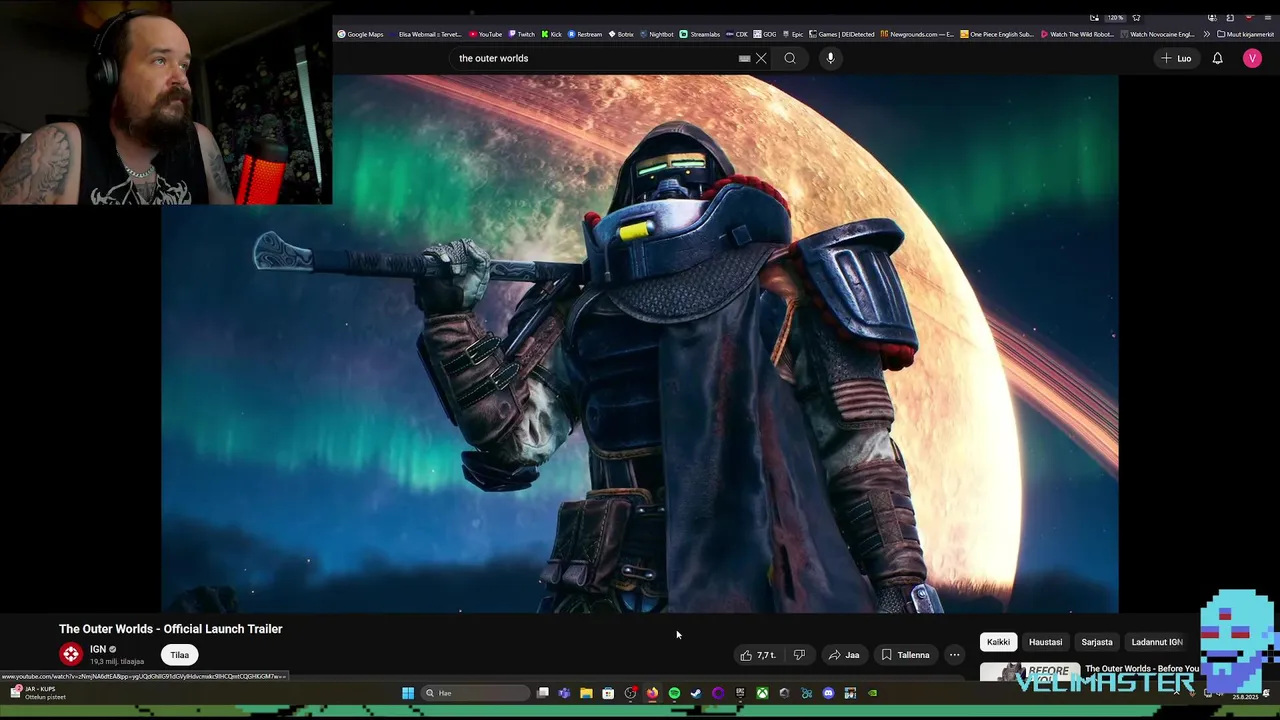Open YouTube notifications bell
This screenshot has height=720, width=1280.
click(x=1217, y=58)
